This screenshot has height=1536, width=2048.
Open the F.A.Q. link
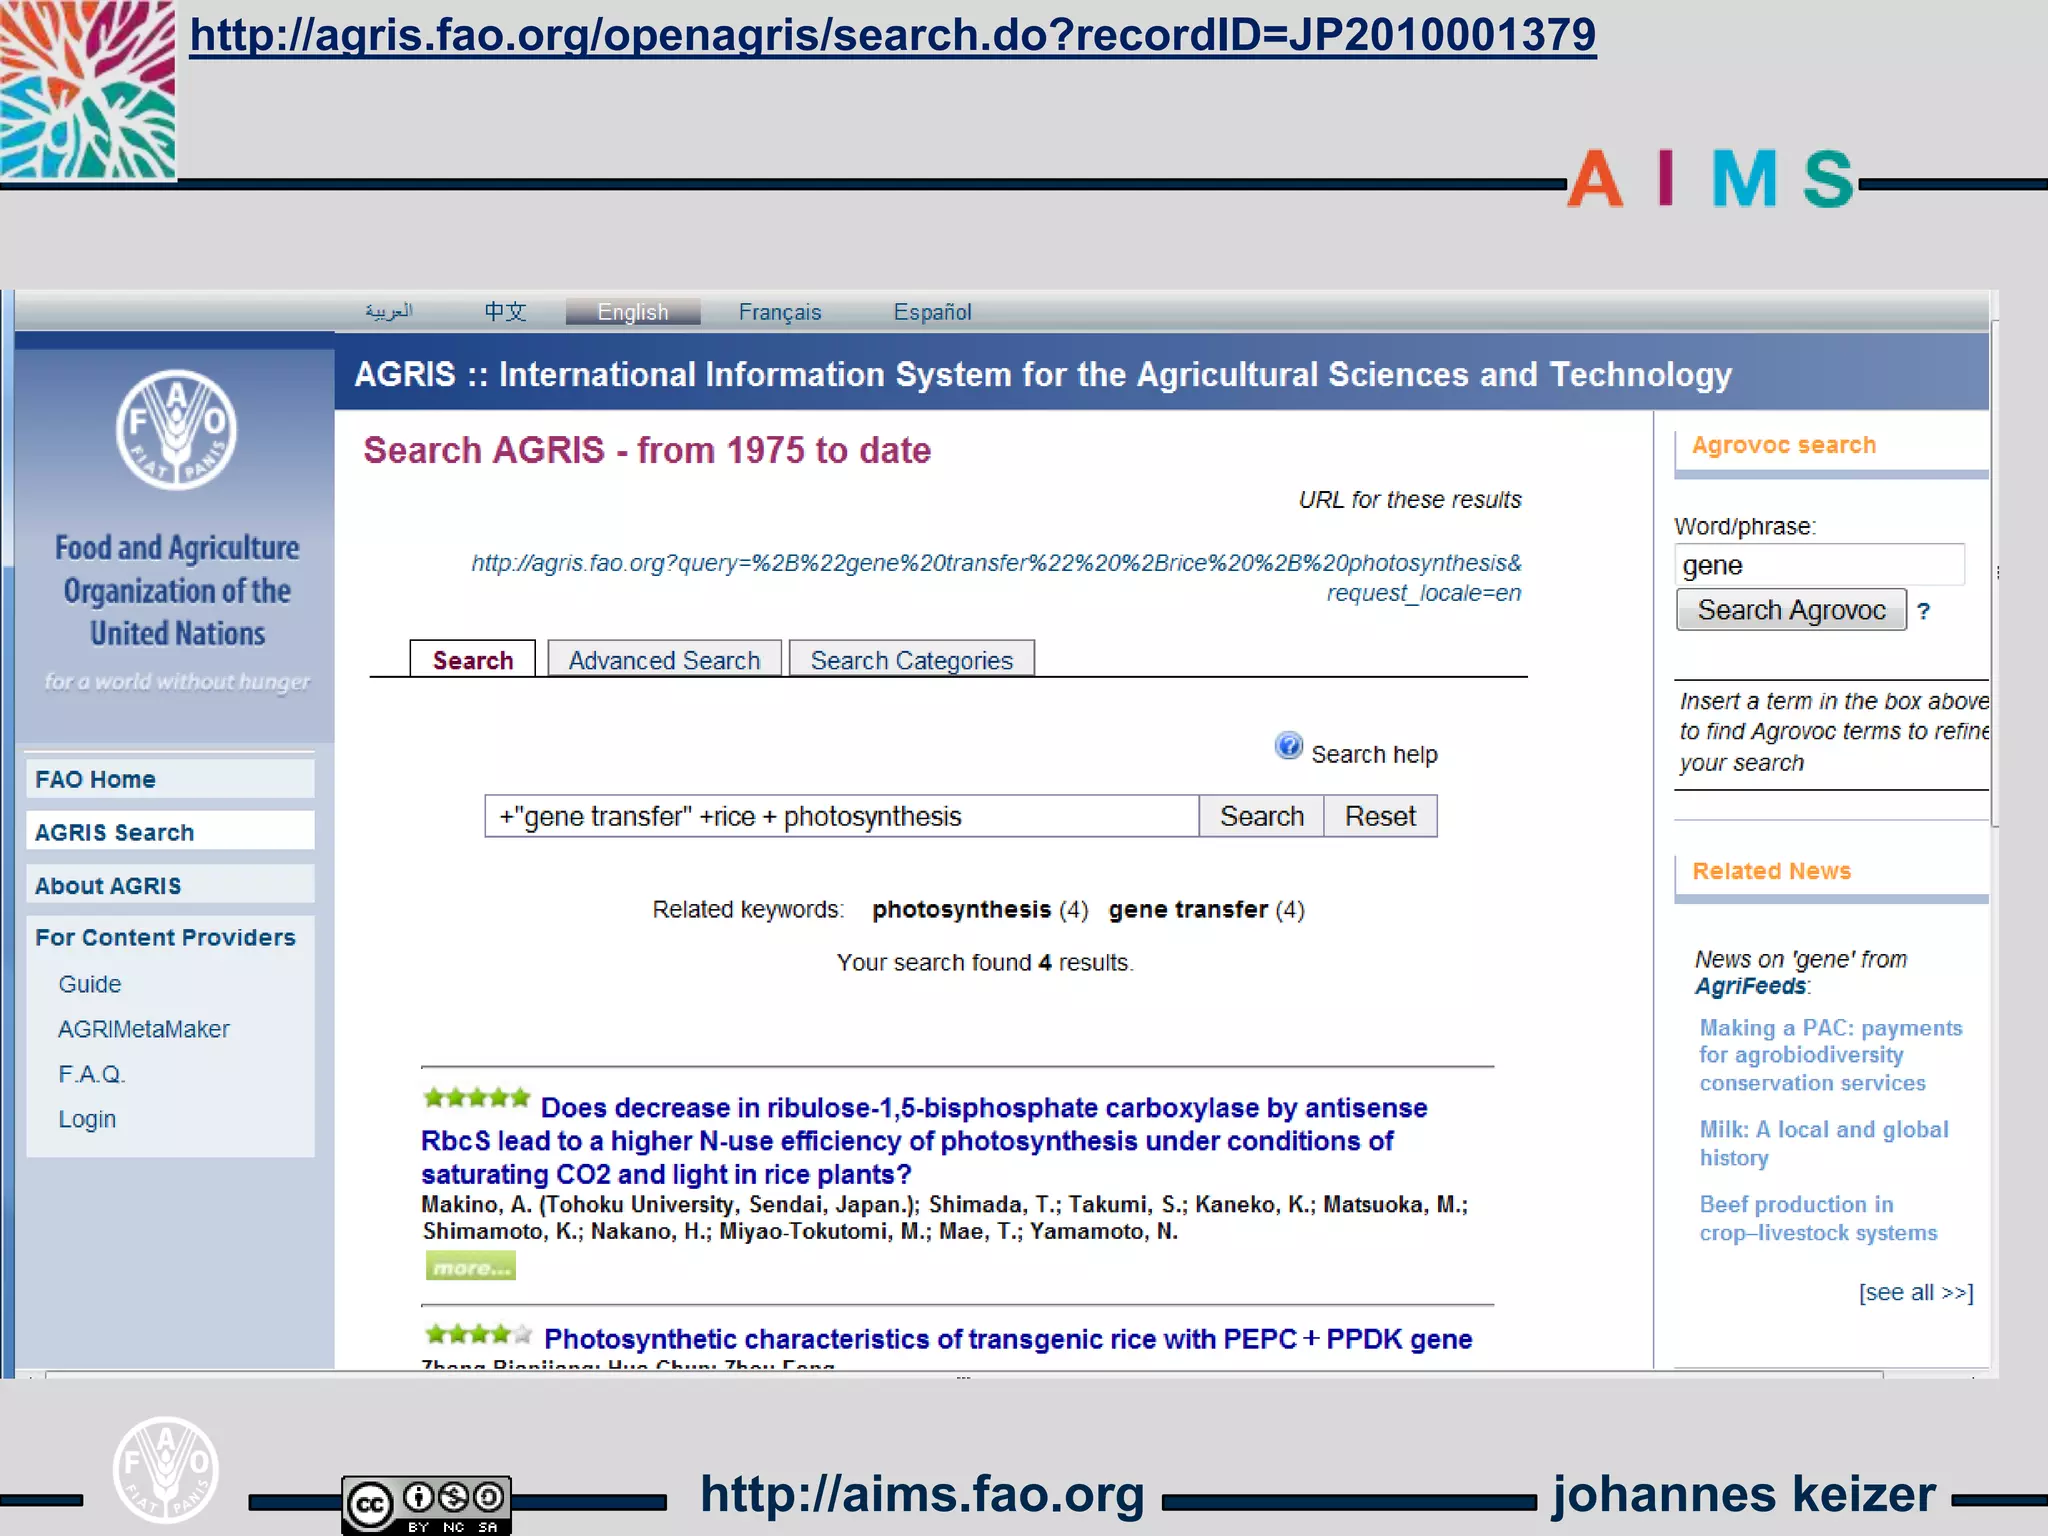[x=92, y=1074]
